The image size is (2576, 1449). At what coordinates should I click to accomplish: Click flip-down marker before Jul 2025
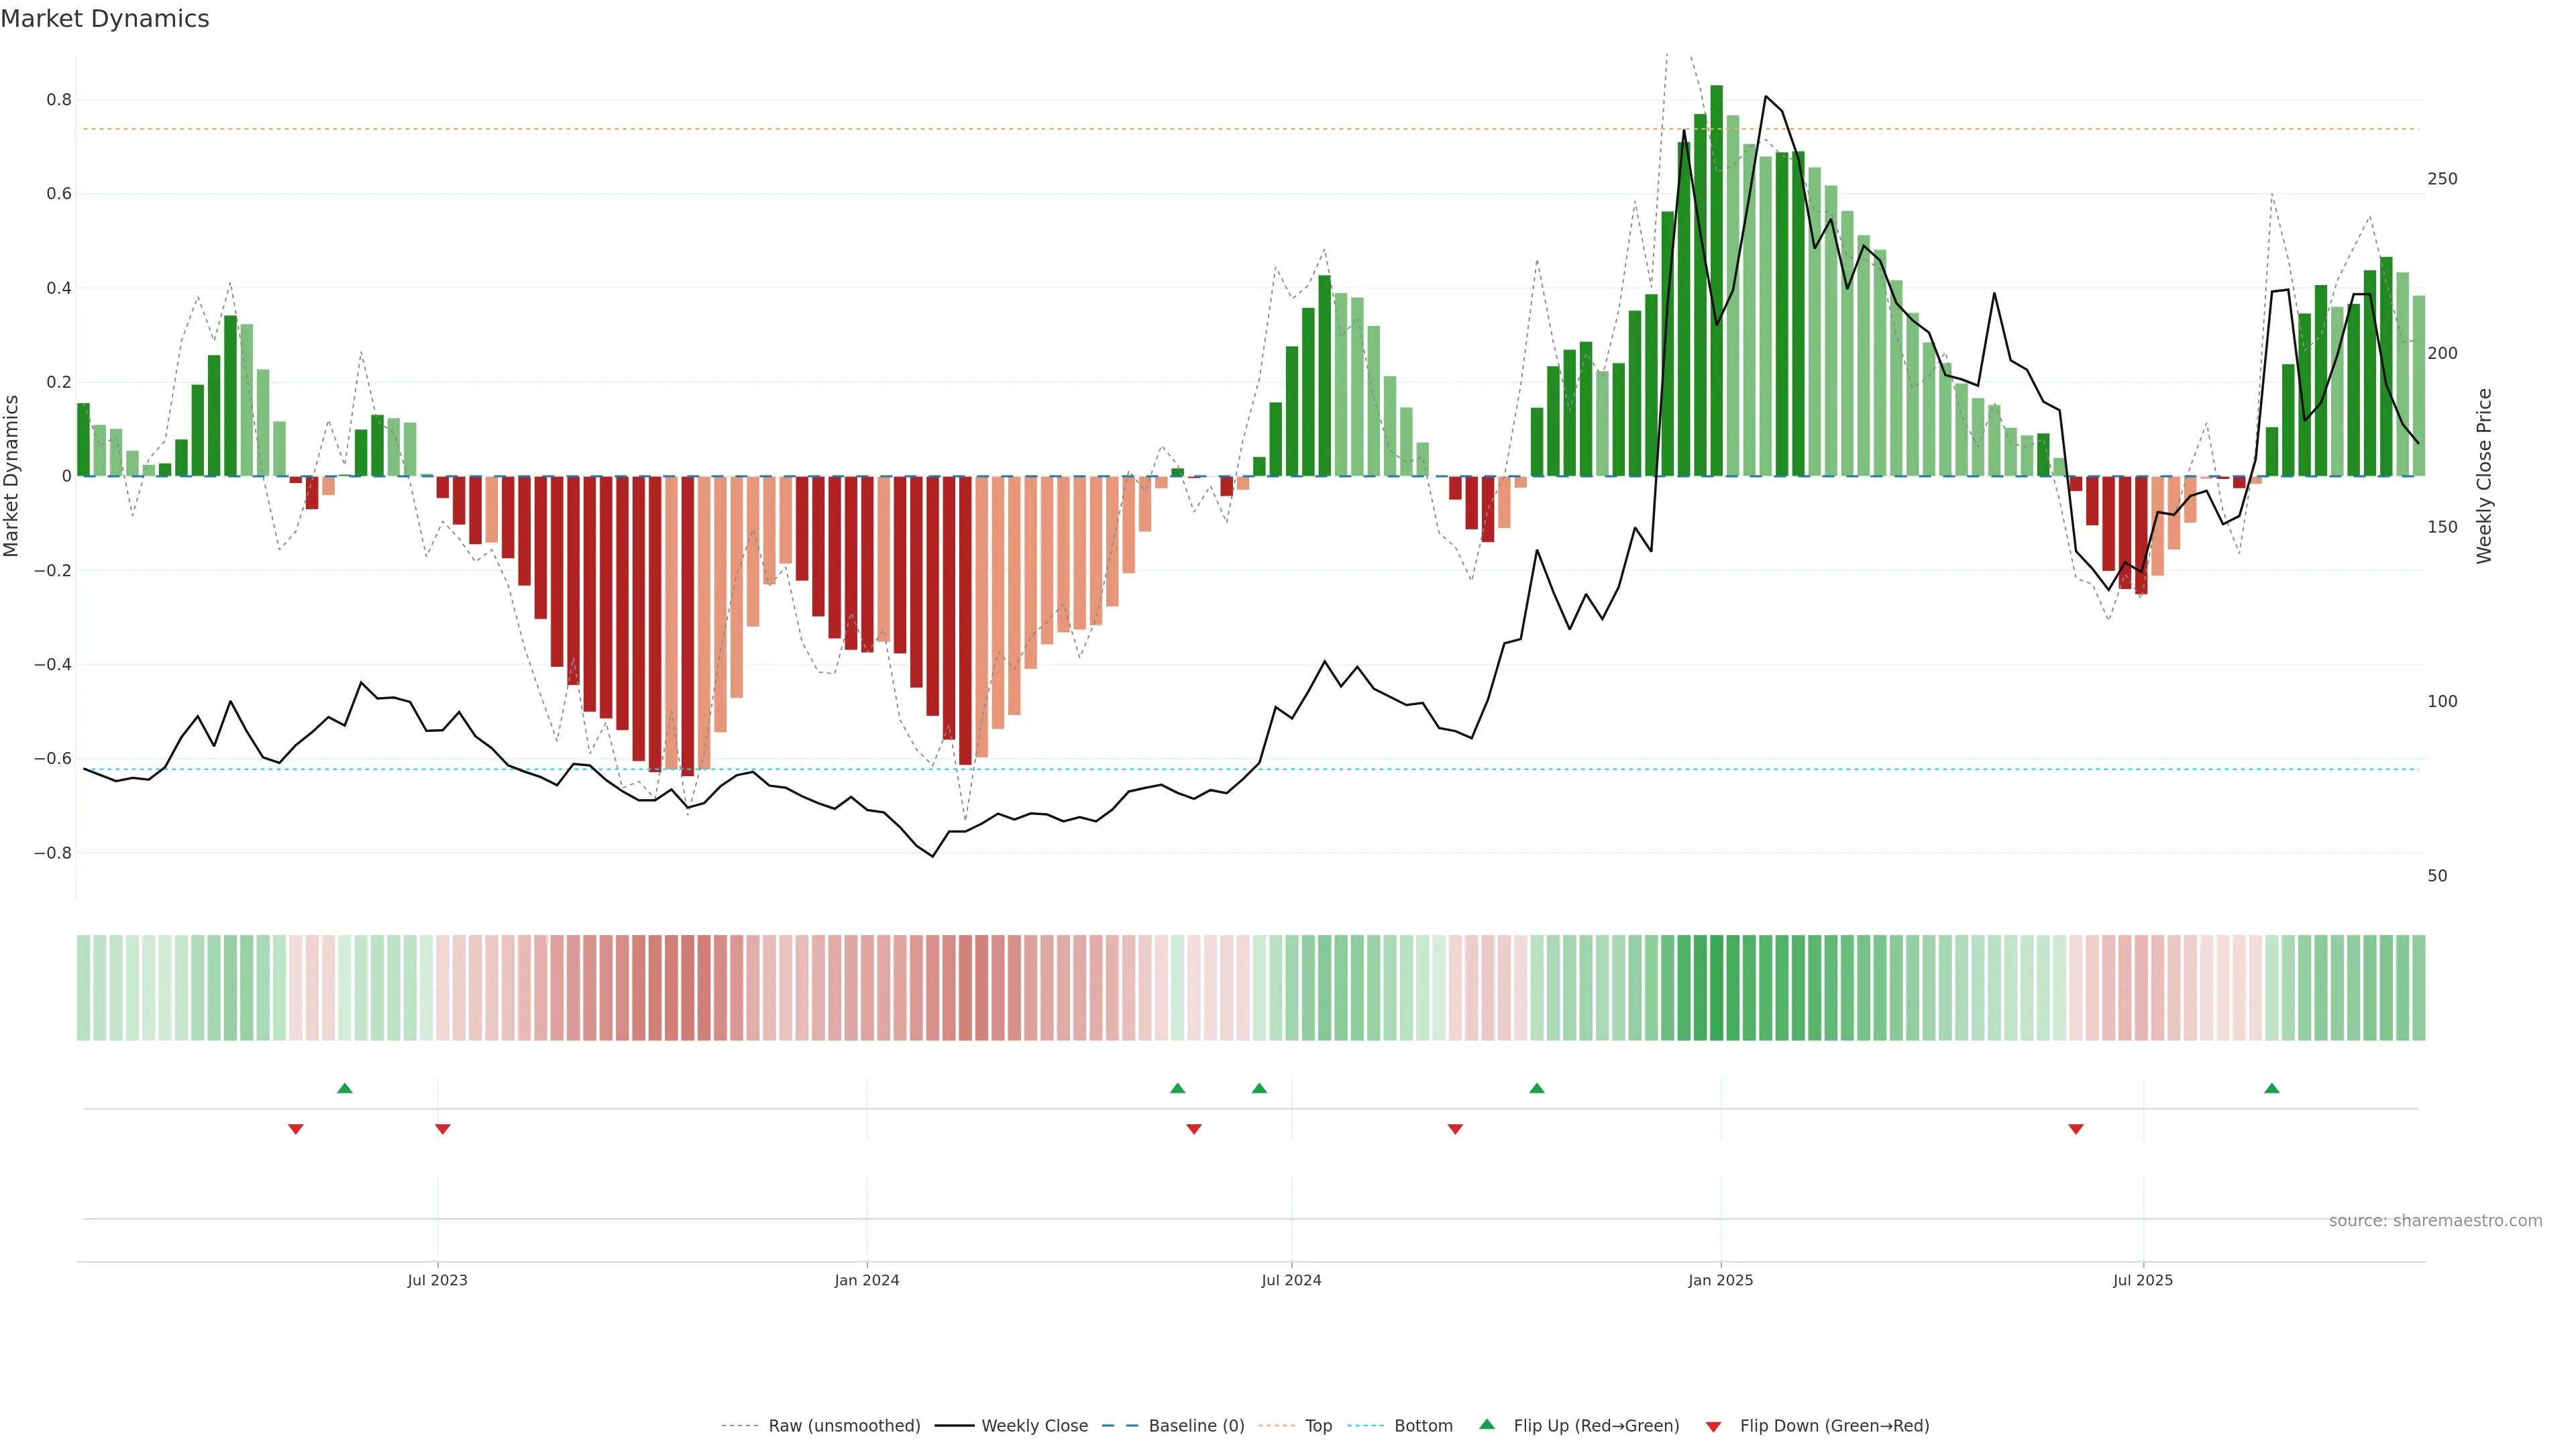point(2076,1129)
